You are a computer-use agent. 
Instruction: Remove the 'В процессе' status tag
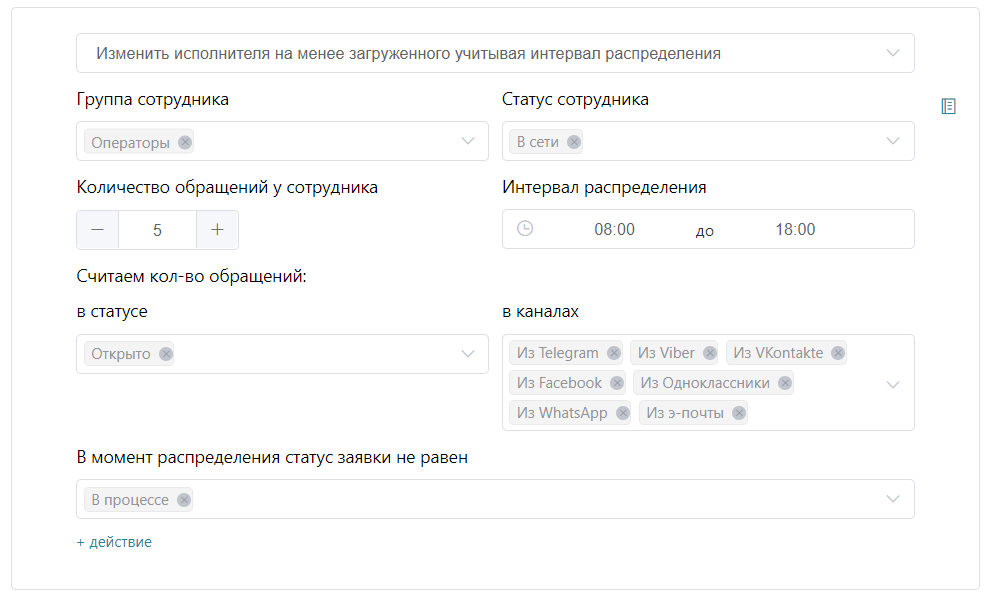coord(184,500)
